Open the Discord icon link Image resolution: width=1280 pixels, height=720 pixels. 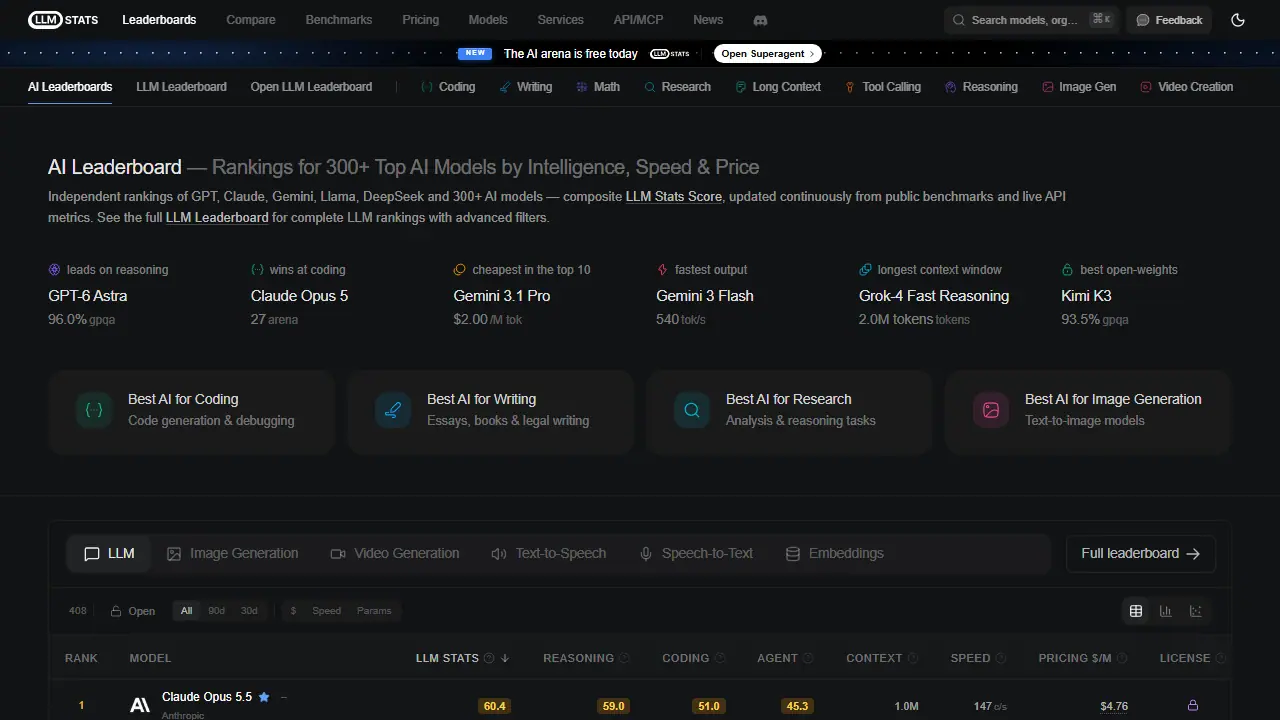coord(760,20)
